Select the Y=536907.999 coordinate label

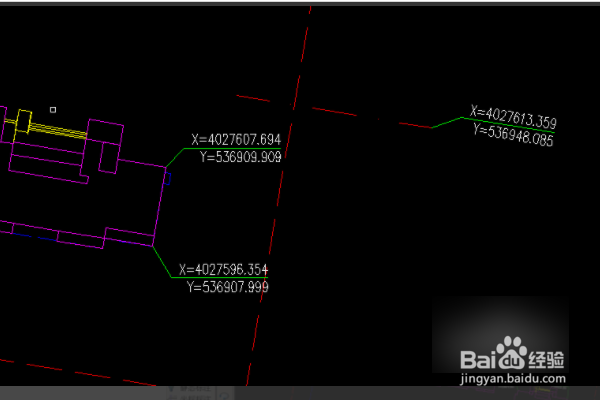click(x=228, y=287)
